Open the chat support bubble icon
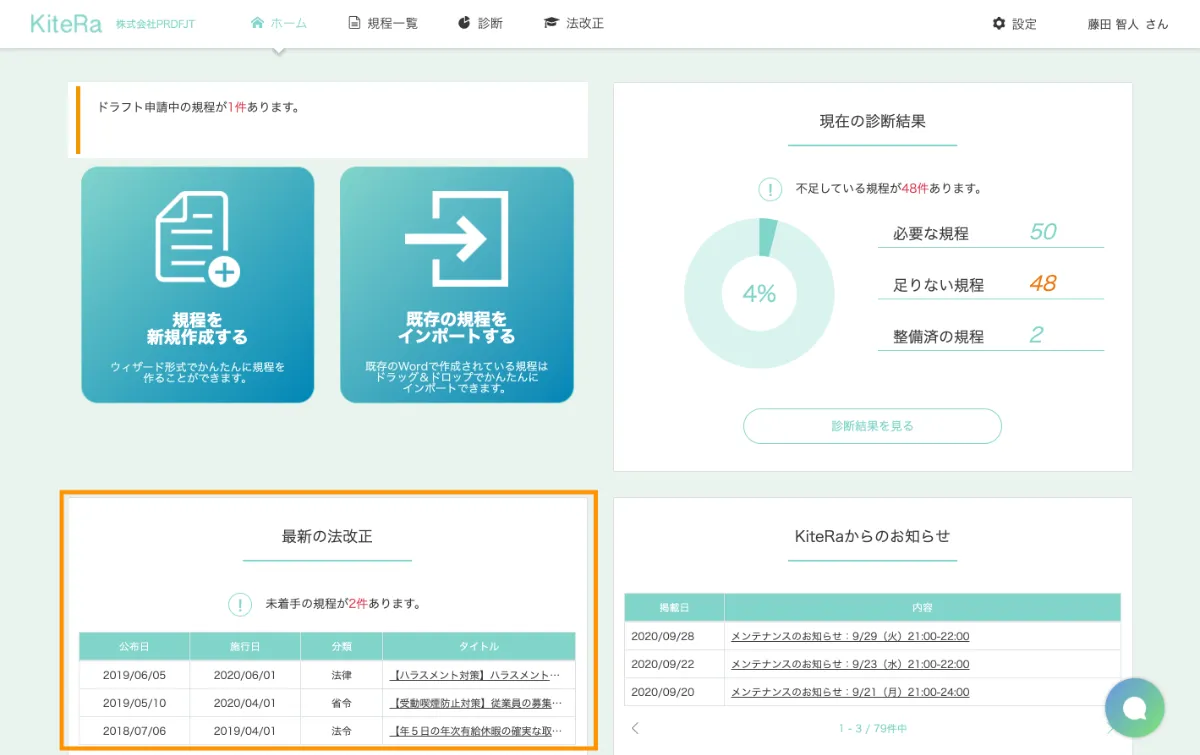The width and height of the screenshot is (1200, 755). [x=1135, y=708]
